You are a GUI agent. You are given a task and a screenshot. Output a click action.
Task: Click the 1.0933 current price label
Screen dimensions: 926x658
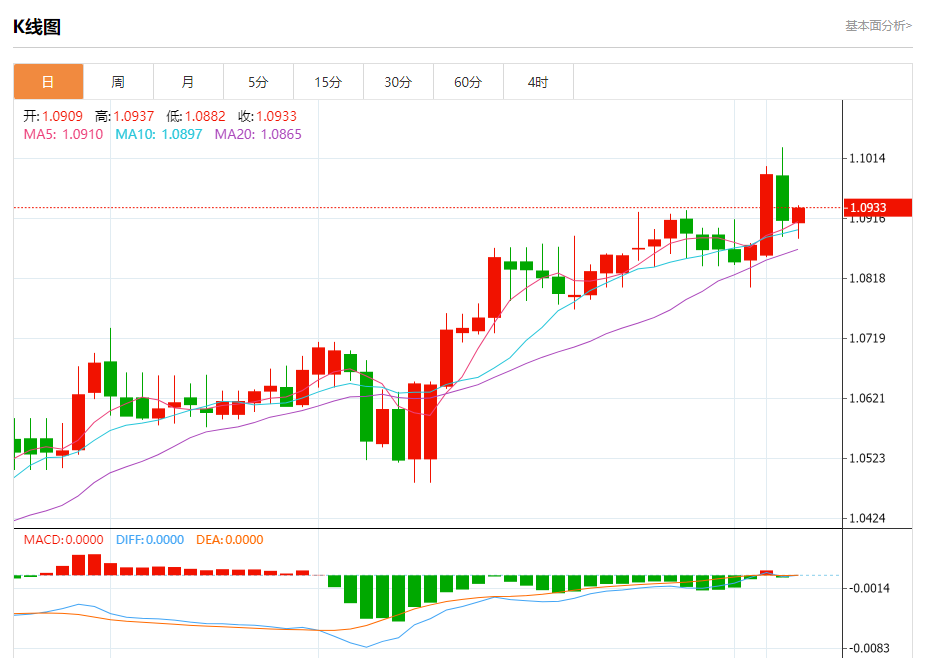click(878, 207)
